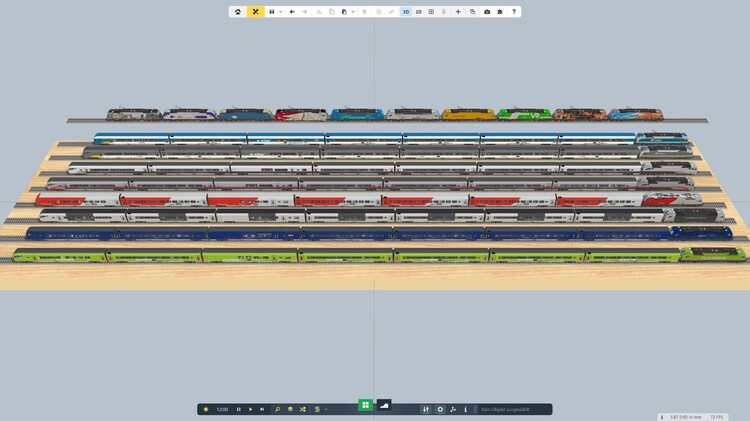Open help with the question mark icon
Image resolution: width=750 pixels, height=421 pixels.
click(x=514, y=11)
